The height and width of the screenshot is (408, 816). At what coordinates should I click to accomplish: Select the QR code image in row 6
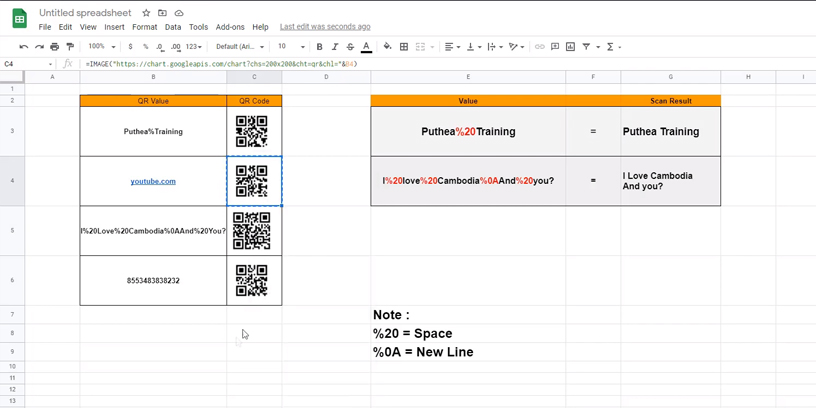pyautogui.click(x=252, y=280)
